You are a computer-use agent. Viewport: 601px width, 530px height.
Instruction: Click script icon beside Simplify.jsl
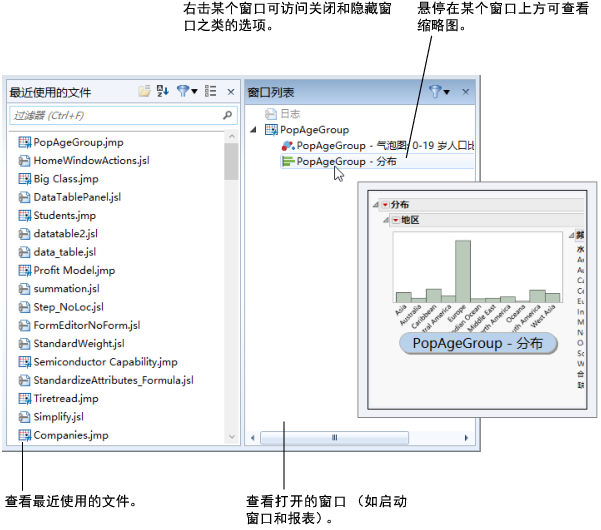[25, 417]
